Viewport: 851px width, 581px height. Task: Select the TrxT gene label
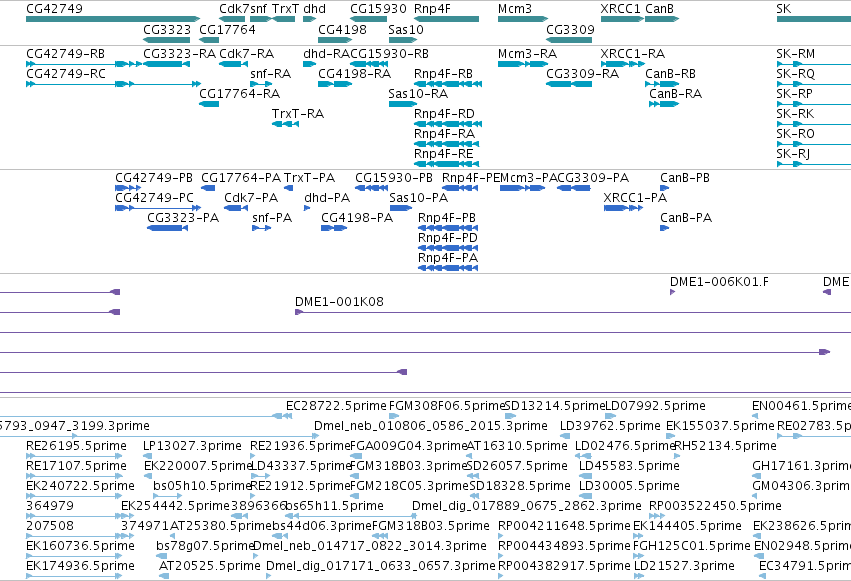(285, 9)
